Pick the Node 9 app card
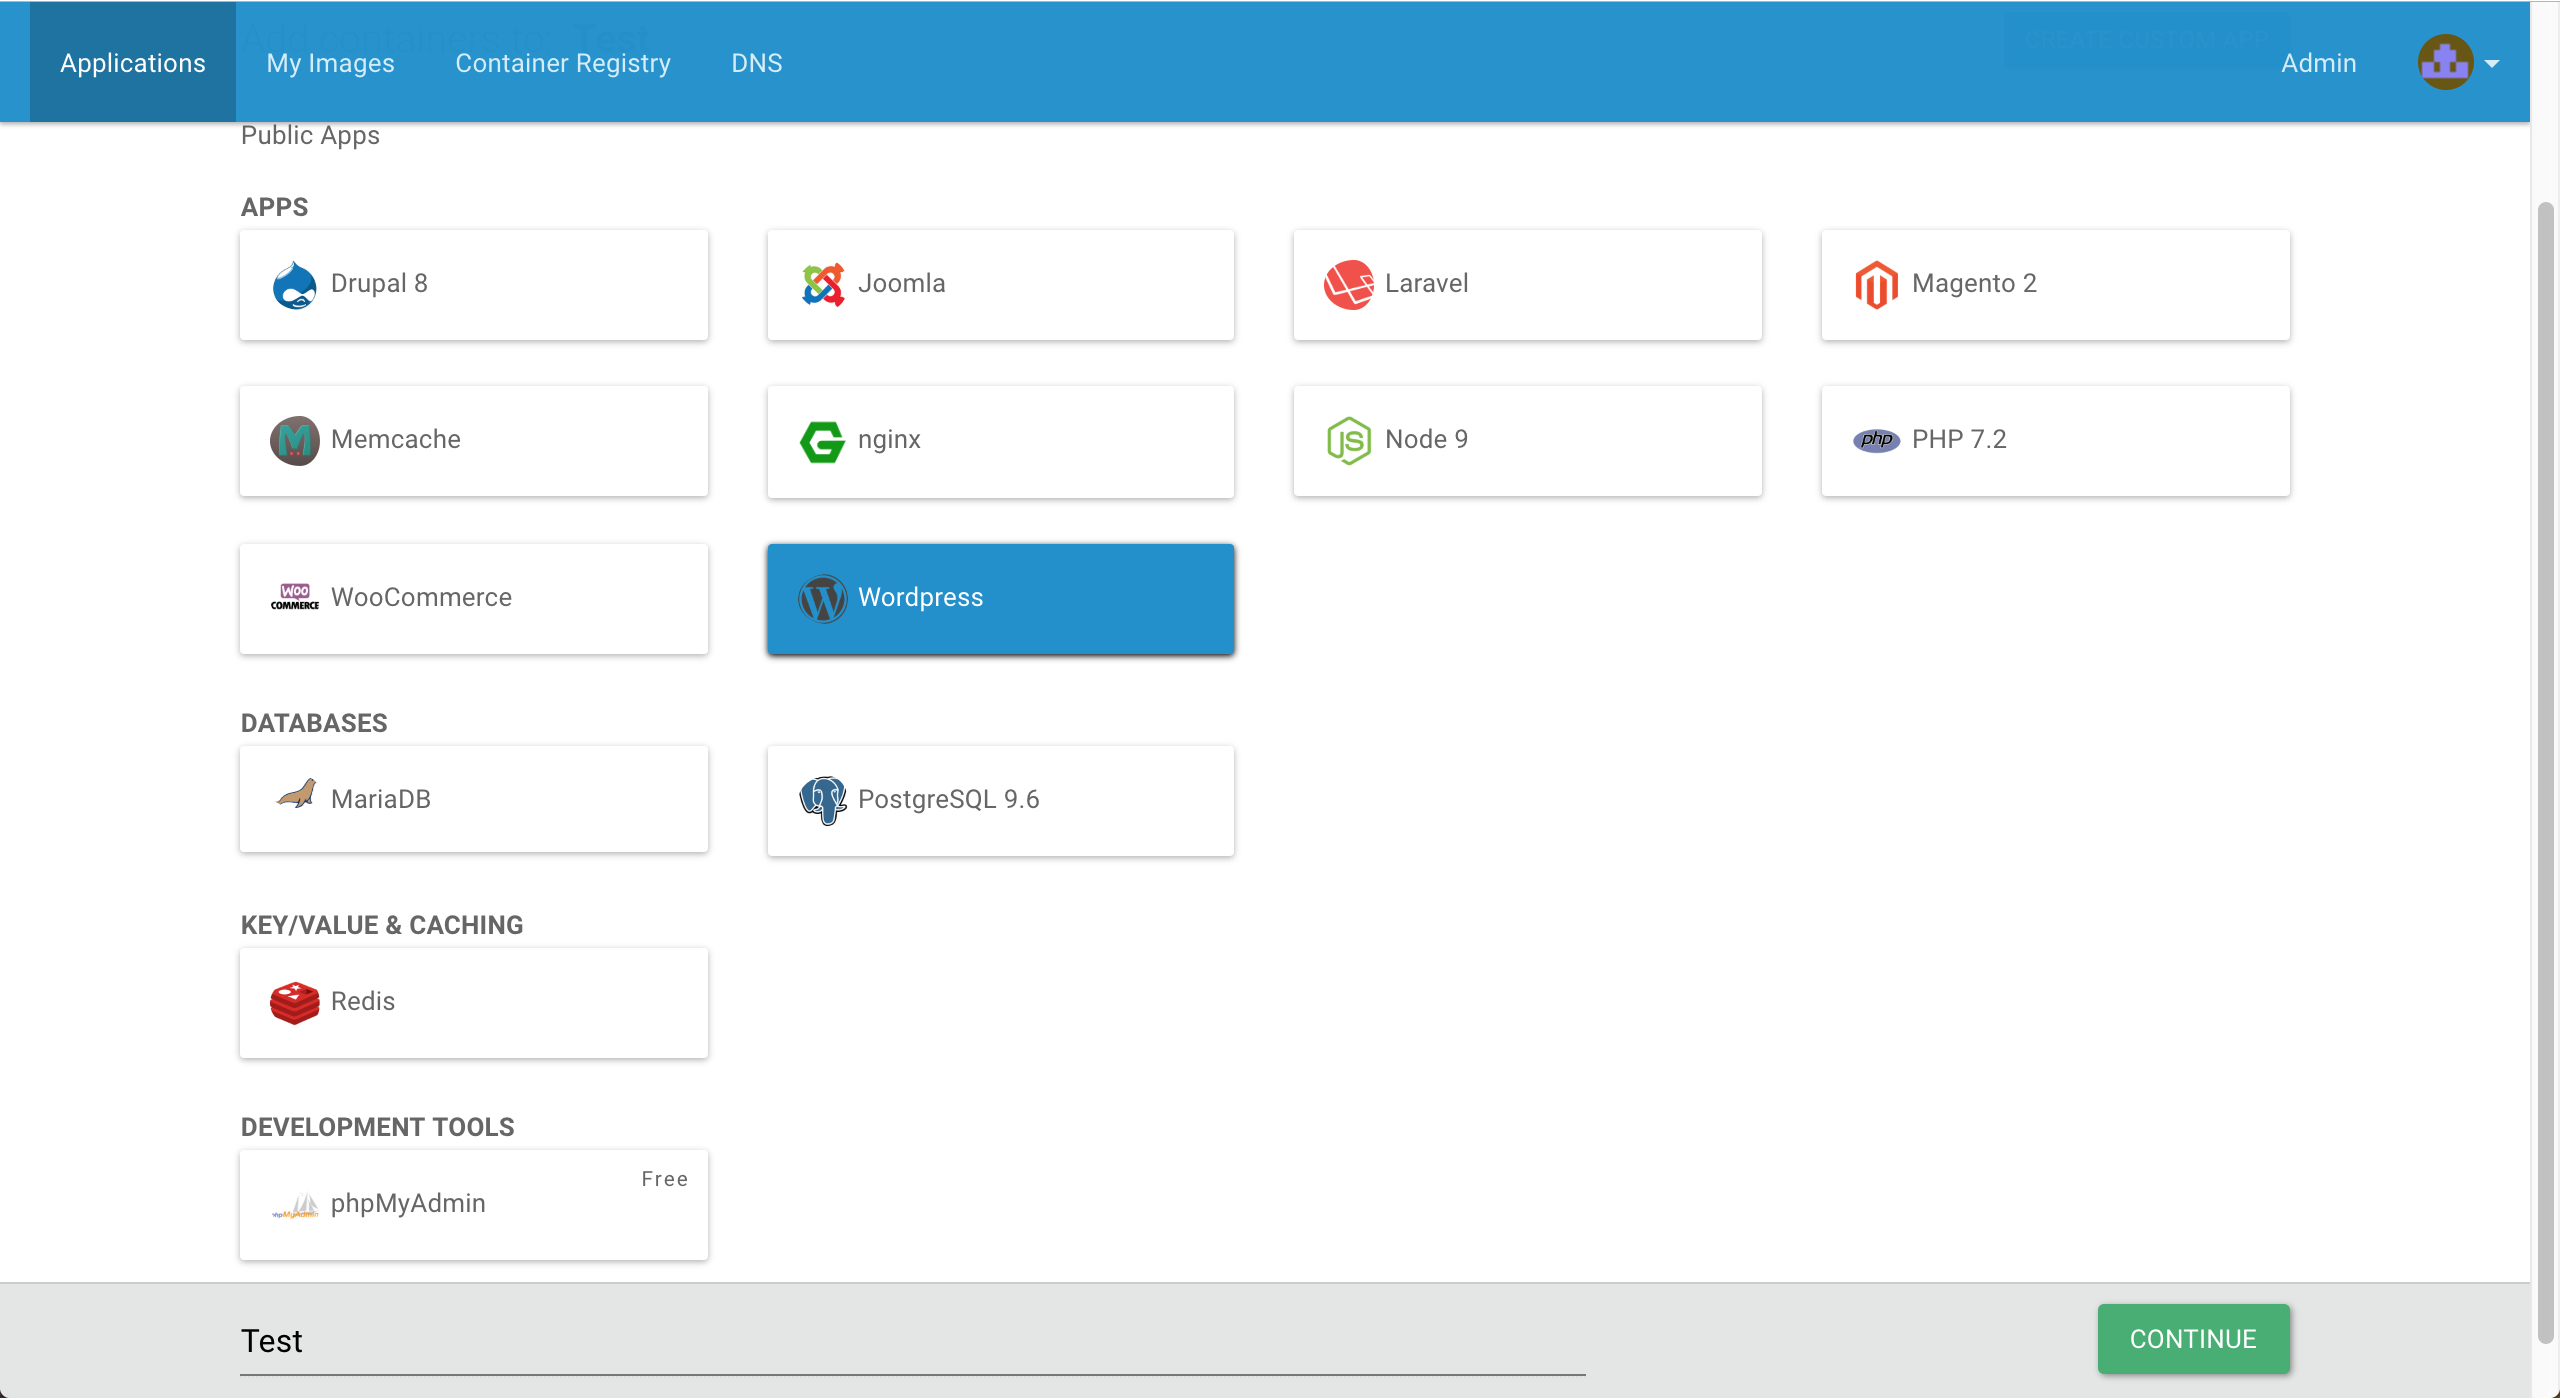Image resolution: width=2560 pixels, height=1398 pixels. click(1528, 441)
